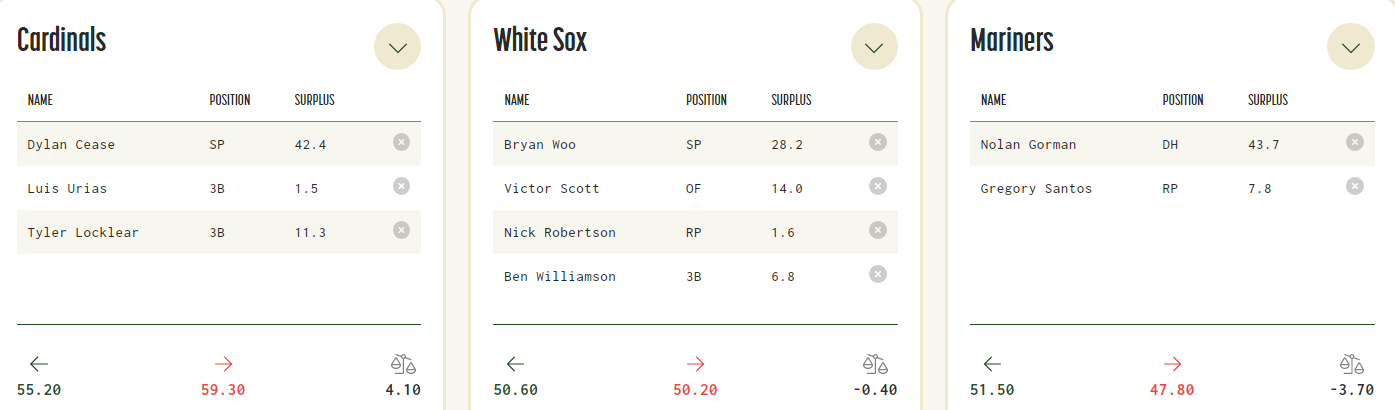Click the Surplus column header for Mariners
The image size is (1395, 410).
click(x=1268, y=100)
